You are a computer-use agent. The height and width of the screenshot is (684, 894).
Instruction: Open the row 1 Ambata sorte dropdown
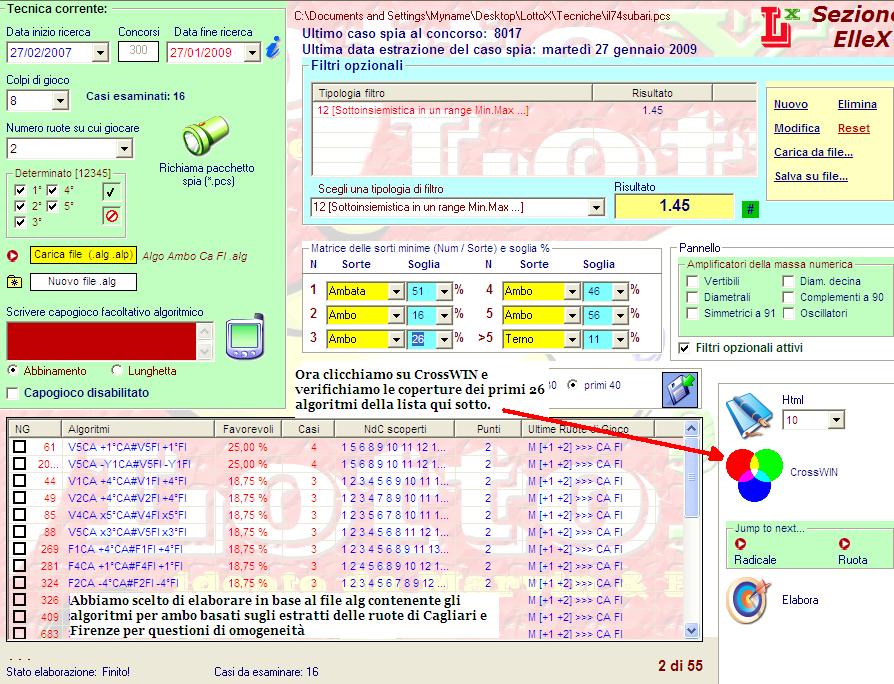pos(396,291)
